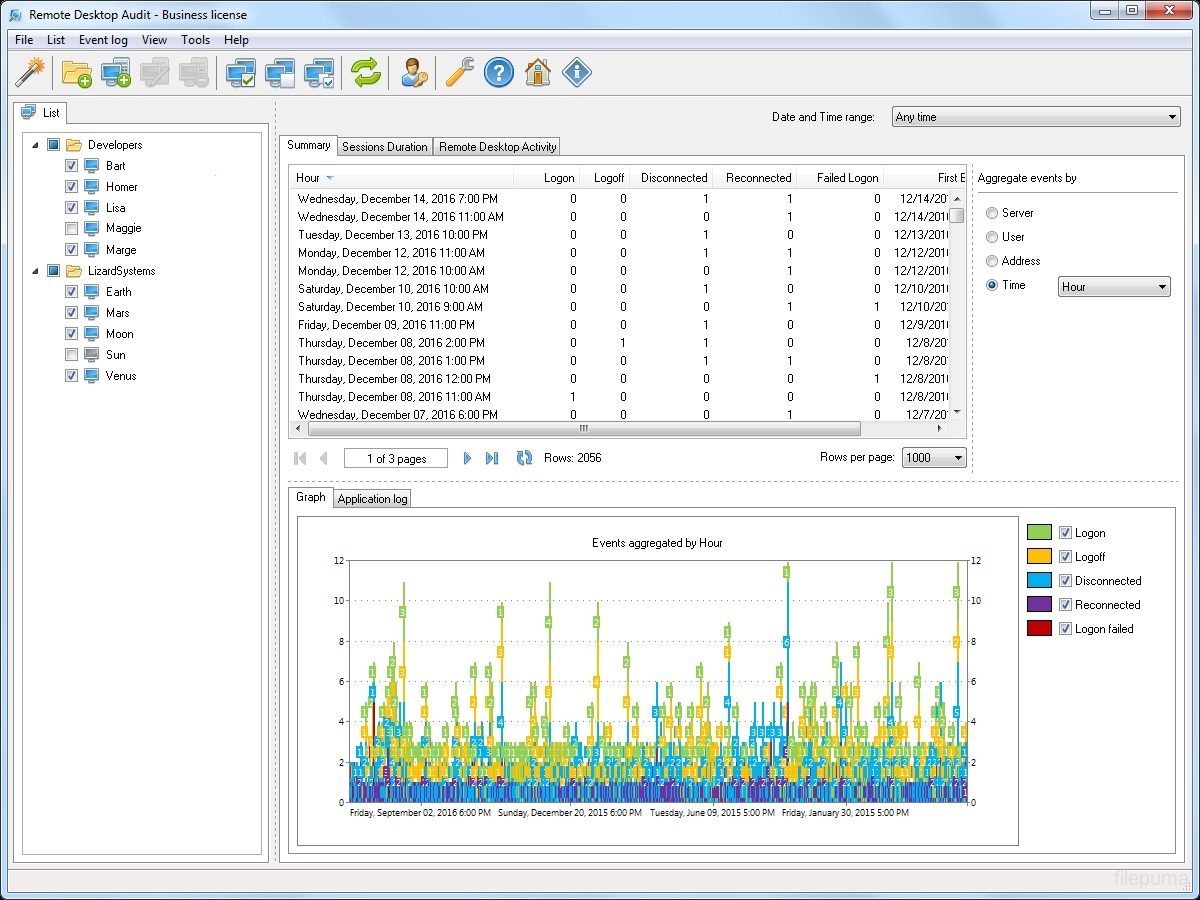Click the wizard wand toolbar icon
This screenshot has width=1200, height=900.
(31, 72)
